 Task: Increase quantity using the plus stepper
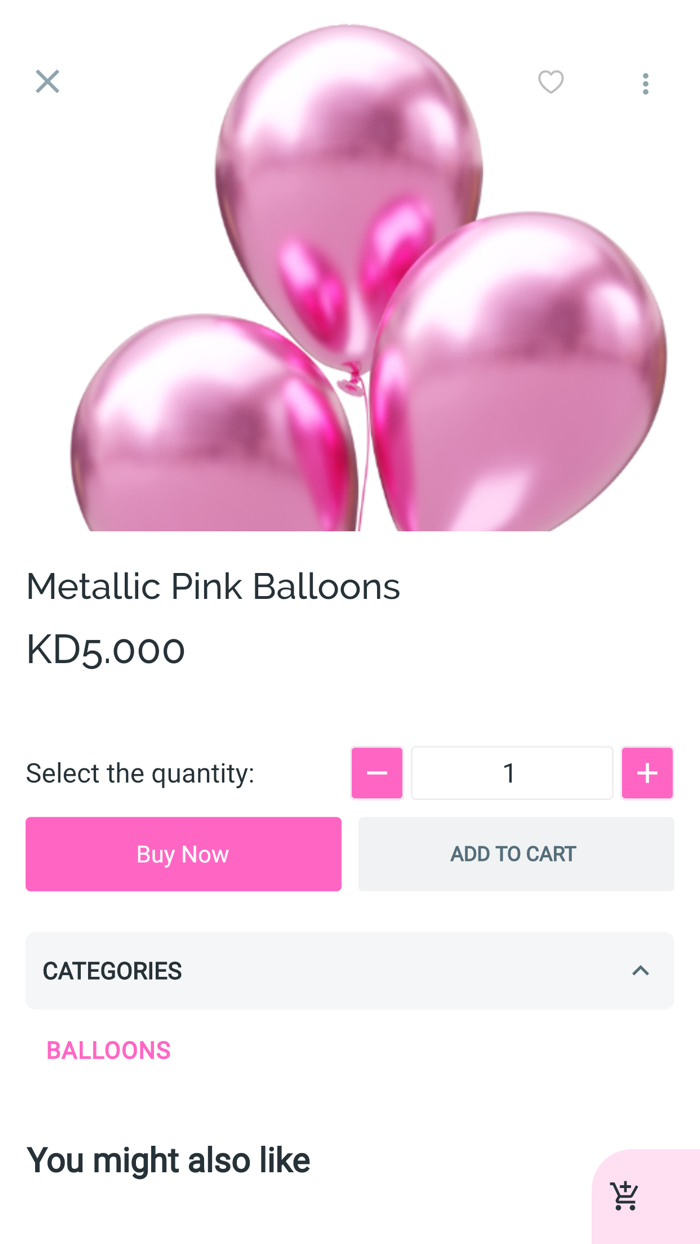click(647, 772)
